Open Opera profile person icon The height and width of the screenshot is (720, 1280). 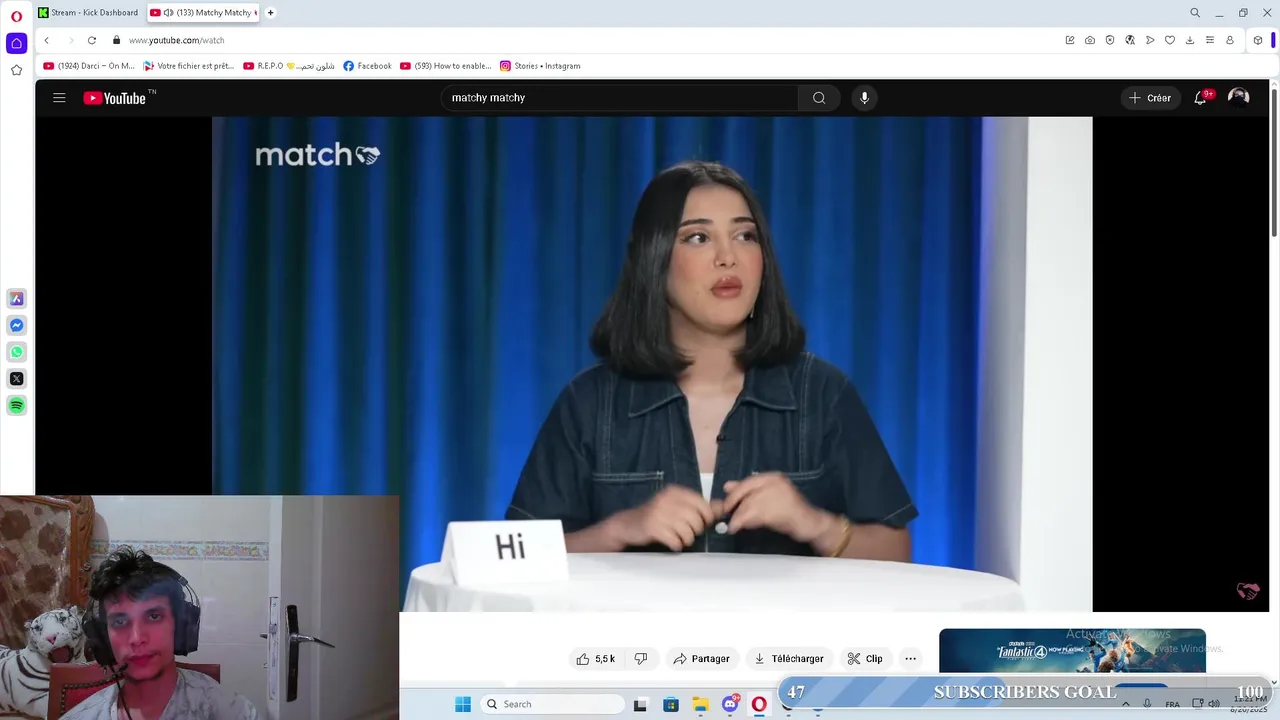pos(1230,40)
